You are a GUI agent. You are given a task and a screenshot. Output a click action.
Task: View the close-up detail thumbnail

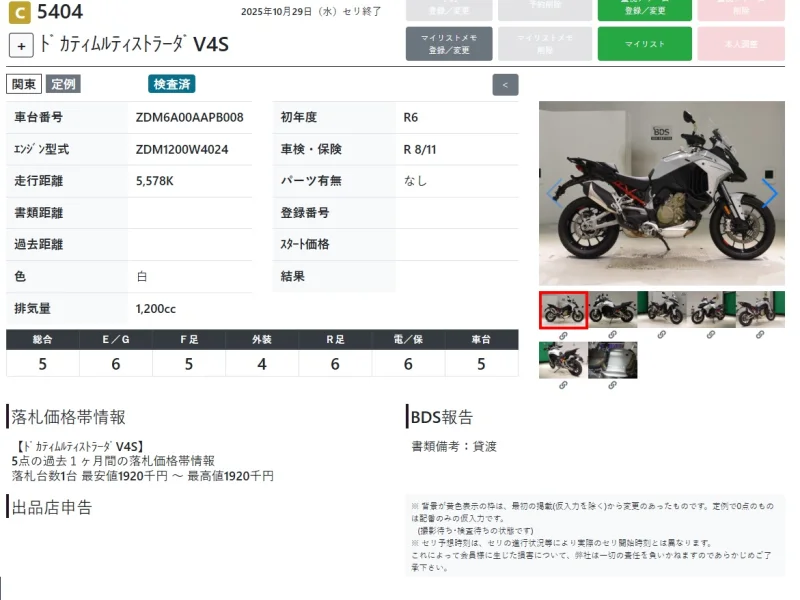pos(612,360)
